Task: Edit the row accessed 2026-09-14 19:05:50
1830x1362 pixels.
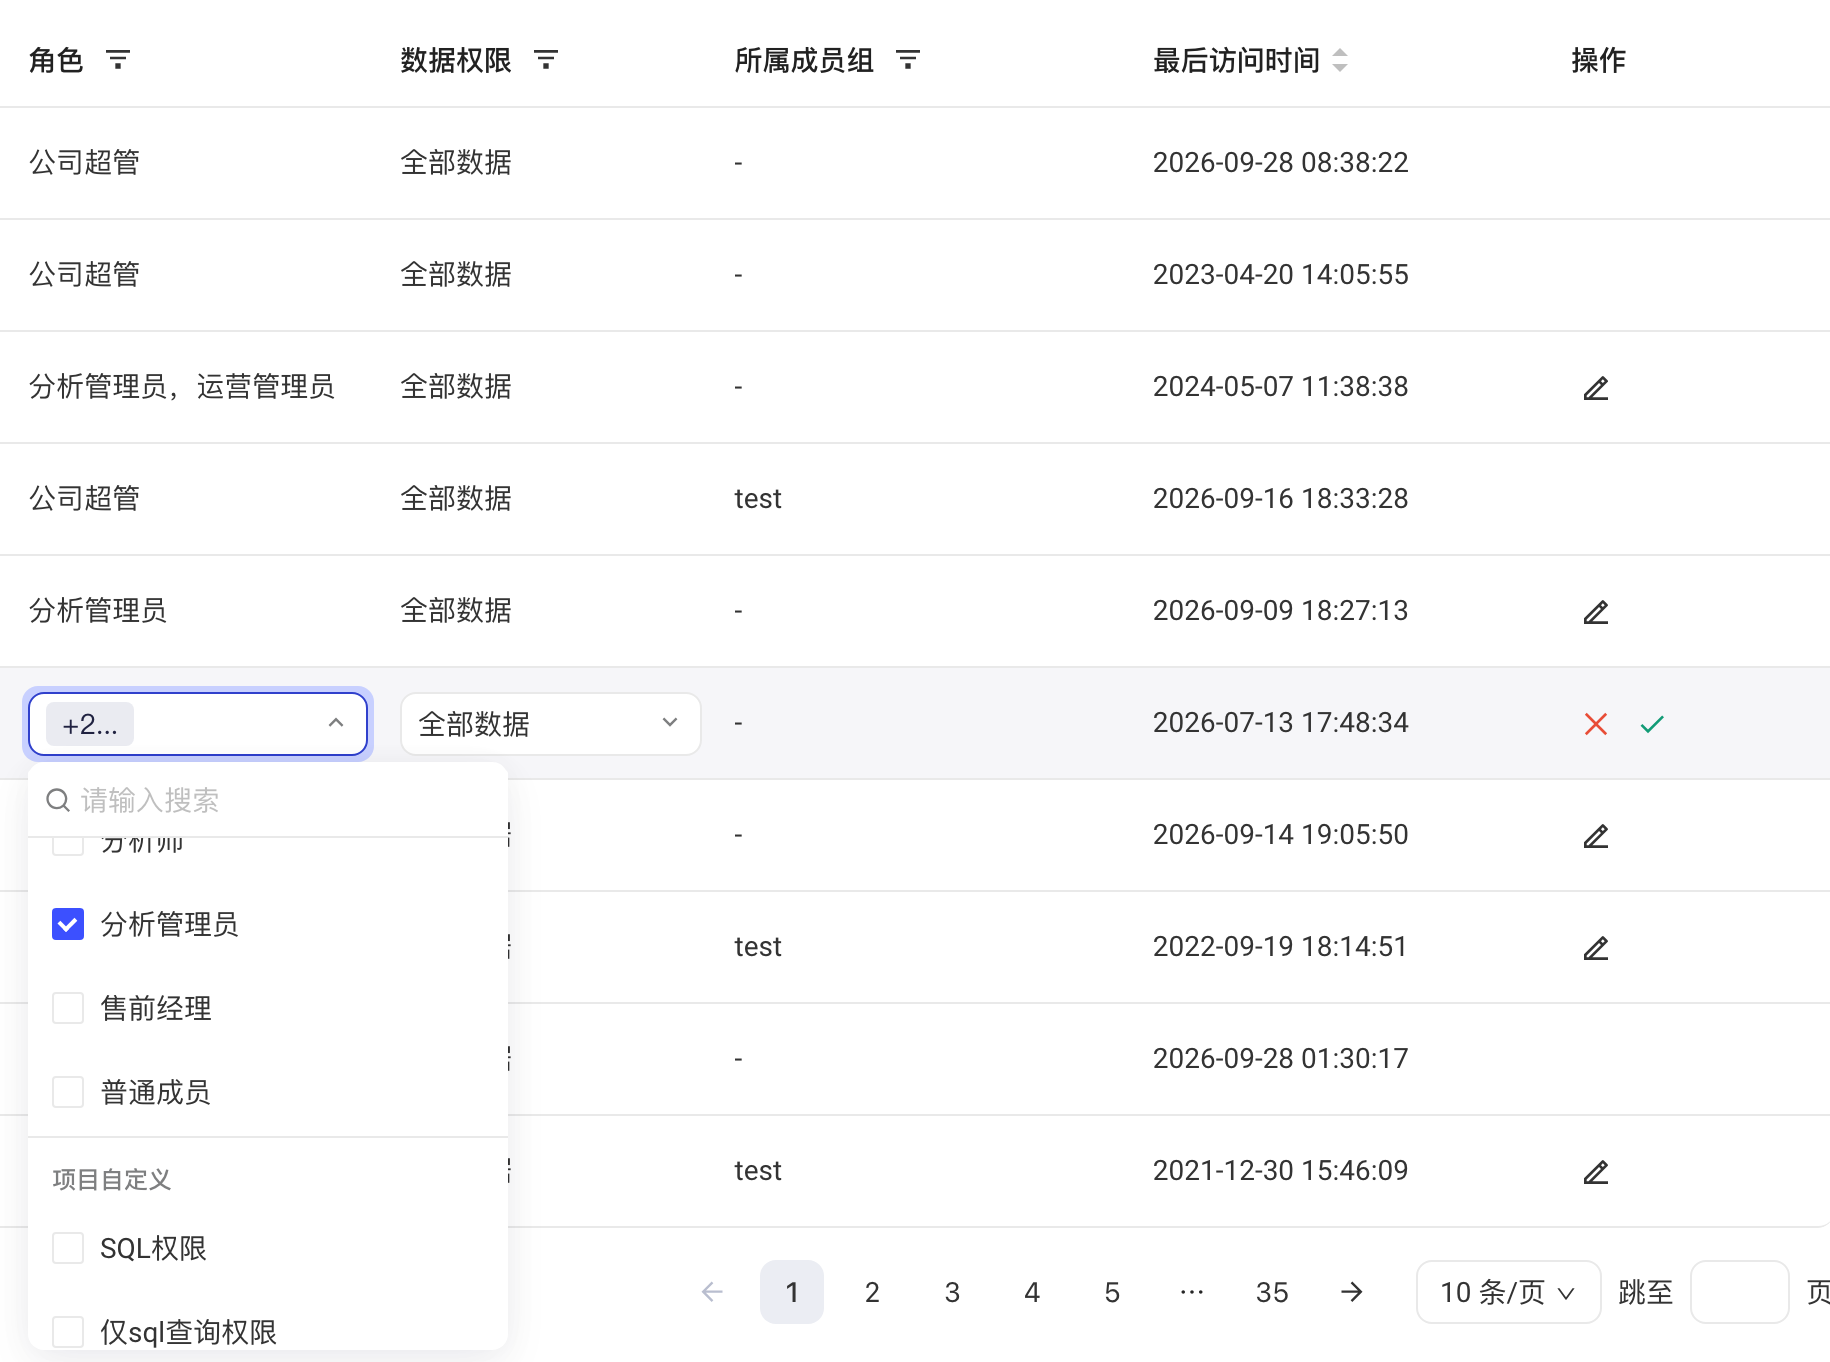Action: (x=1596, y=836)
